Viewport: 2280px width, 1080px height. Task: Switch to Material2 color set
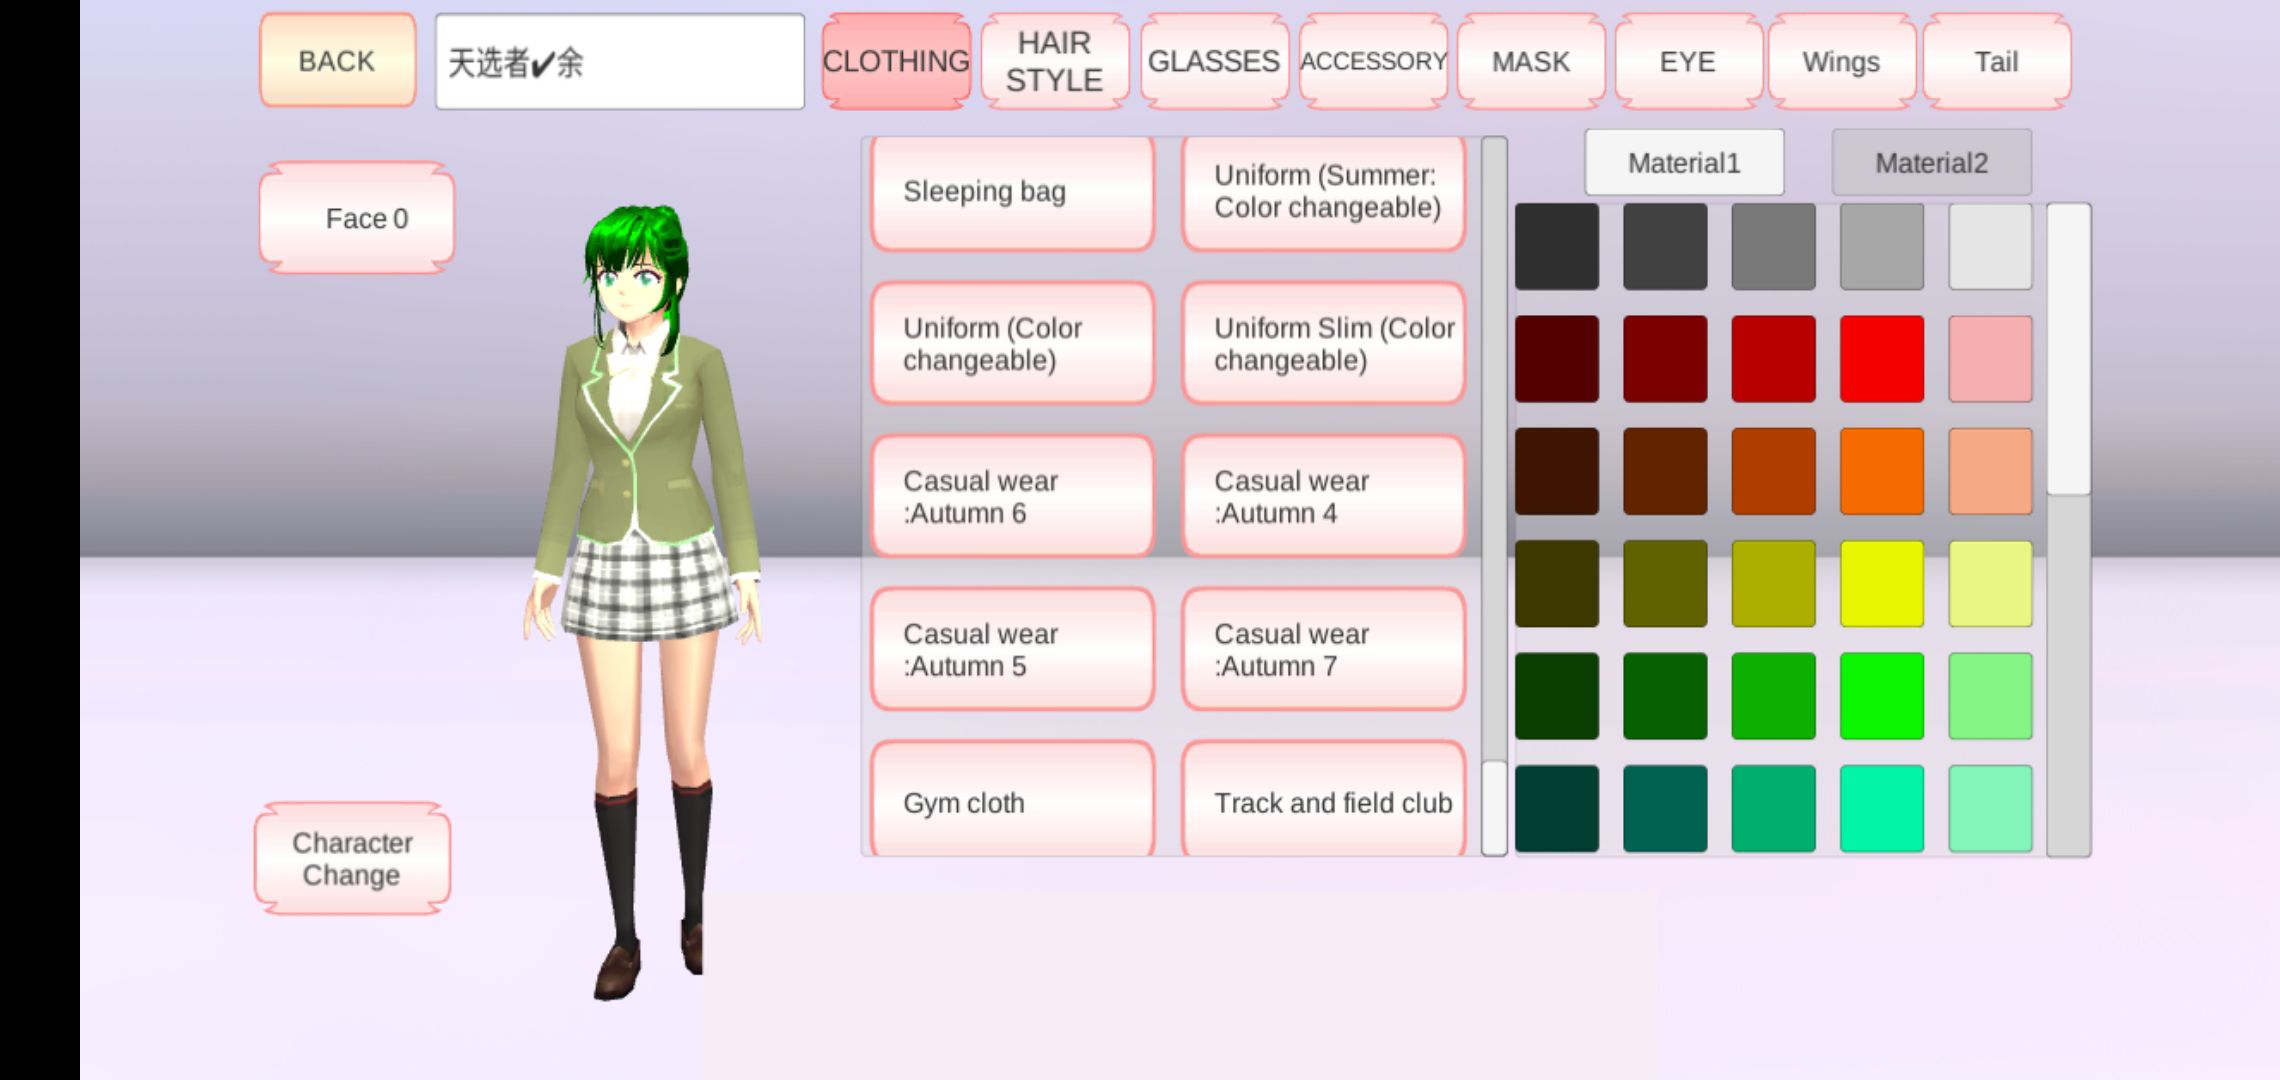click(1931, 163)
